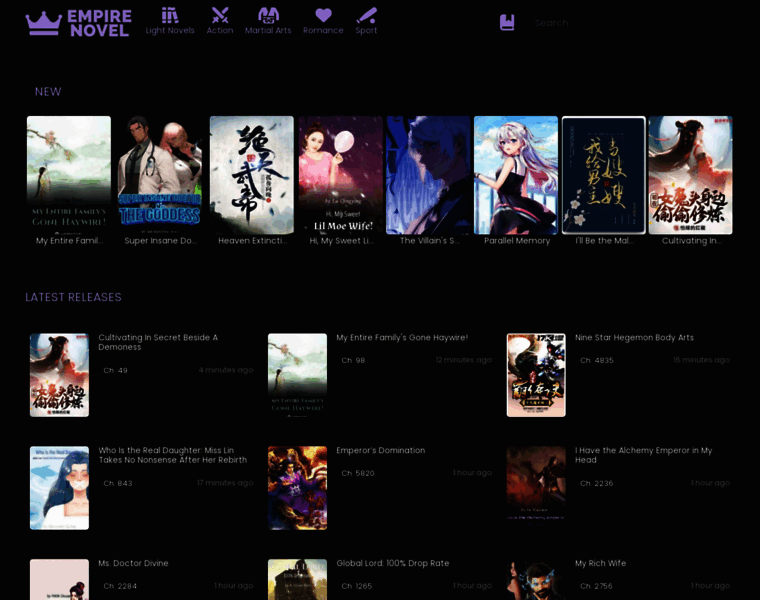Open I'll Be the Mal... cover in New
Screen dimensions: 760x600
pyautogui.click(x=603, y=175)
